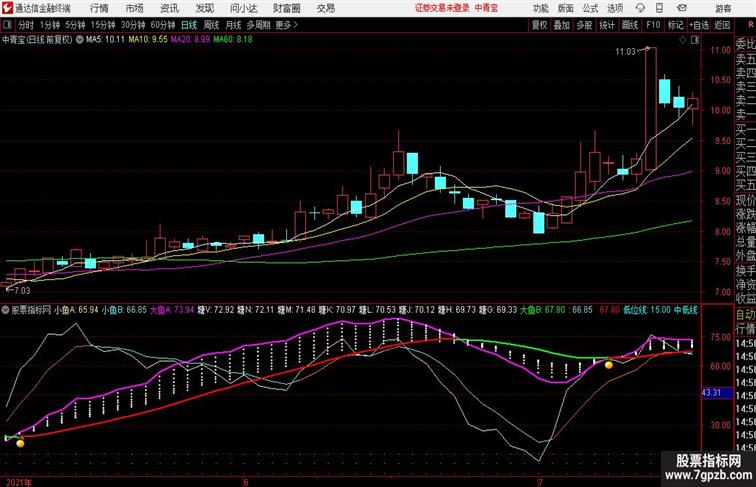Open the 财富圈 menu

[x=286, y=8]
